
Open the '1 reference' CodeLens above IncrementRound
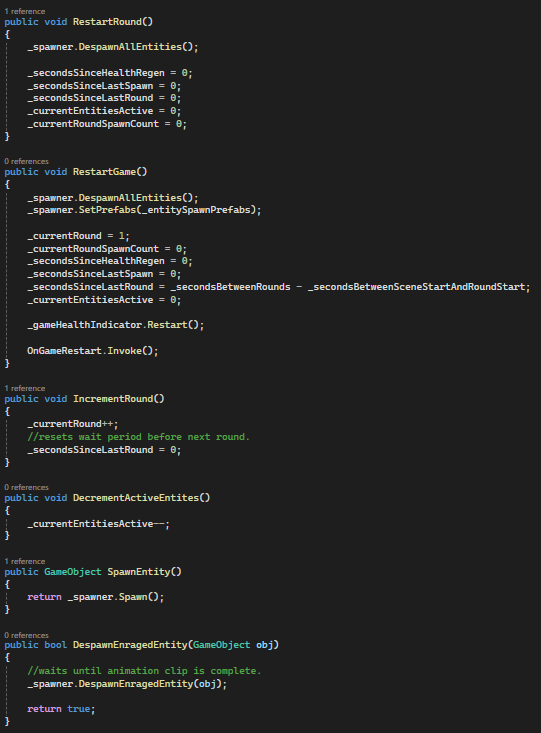(25, 388)
